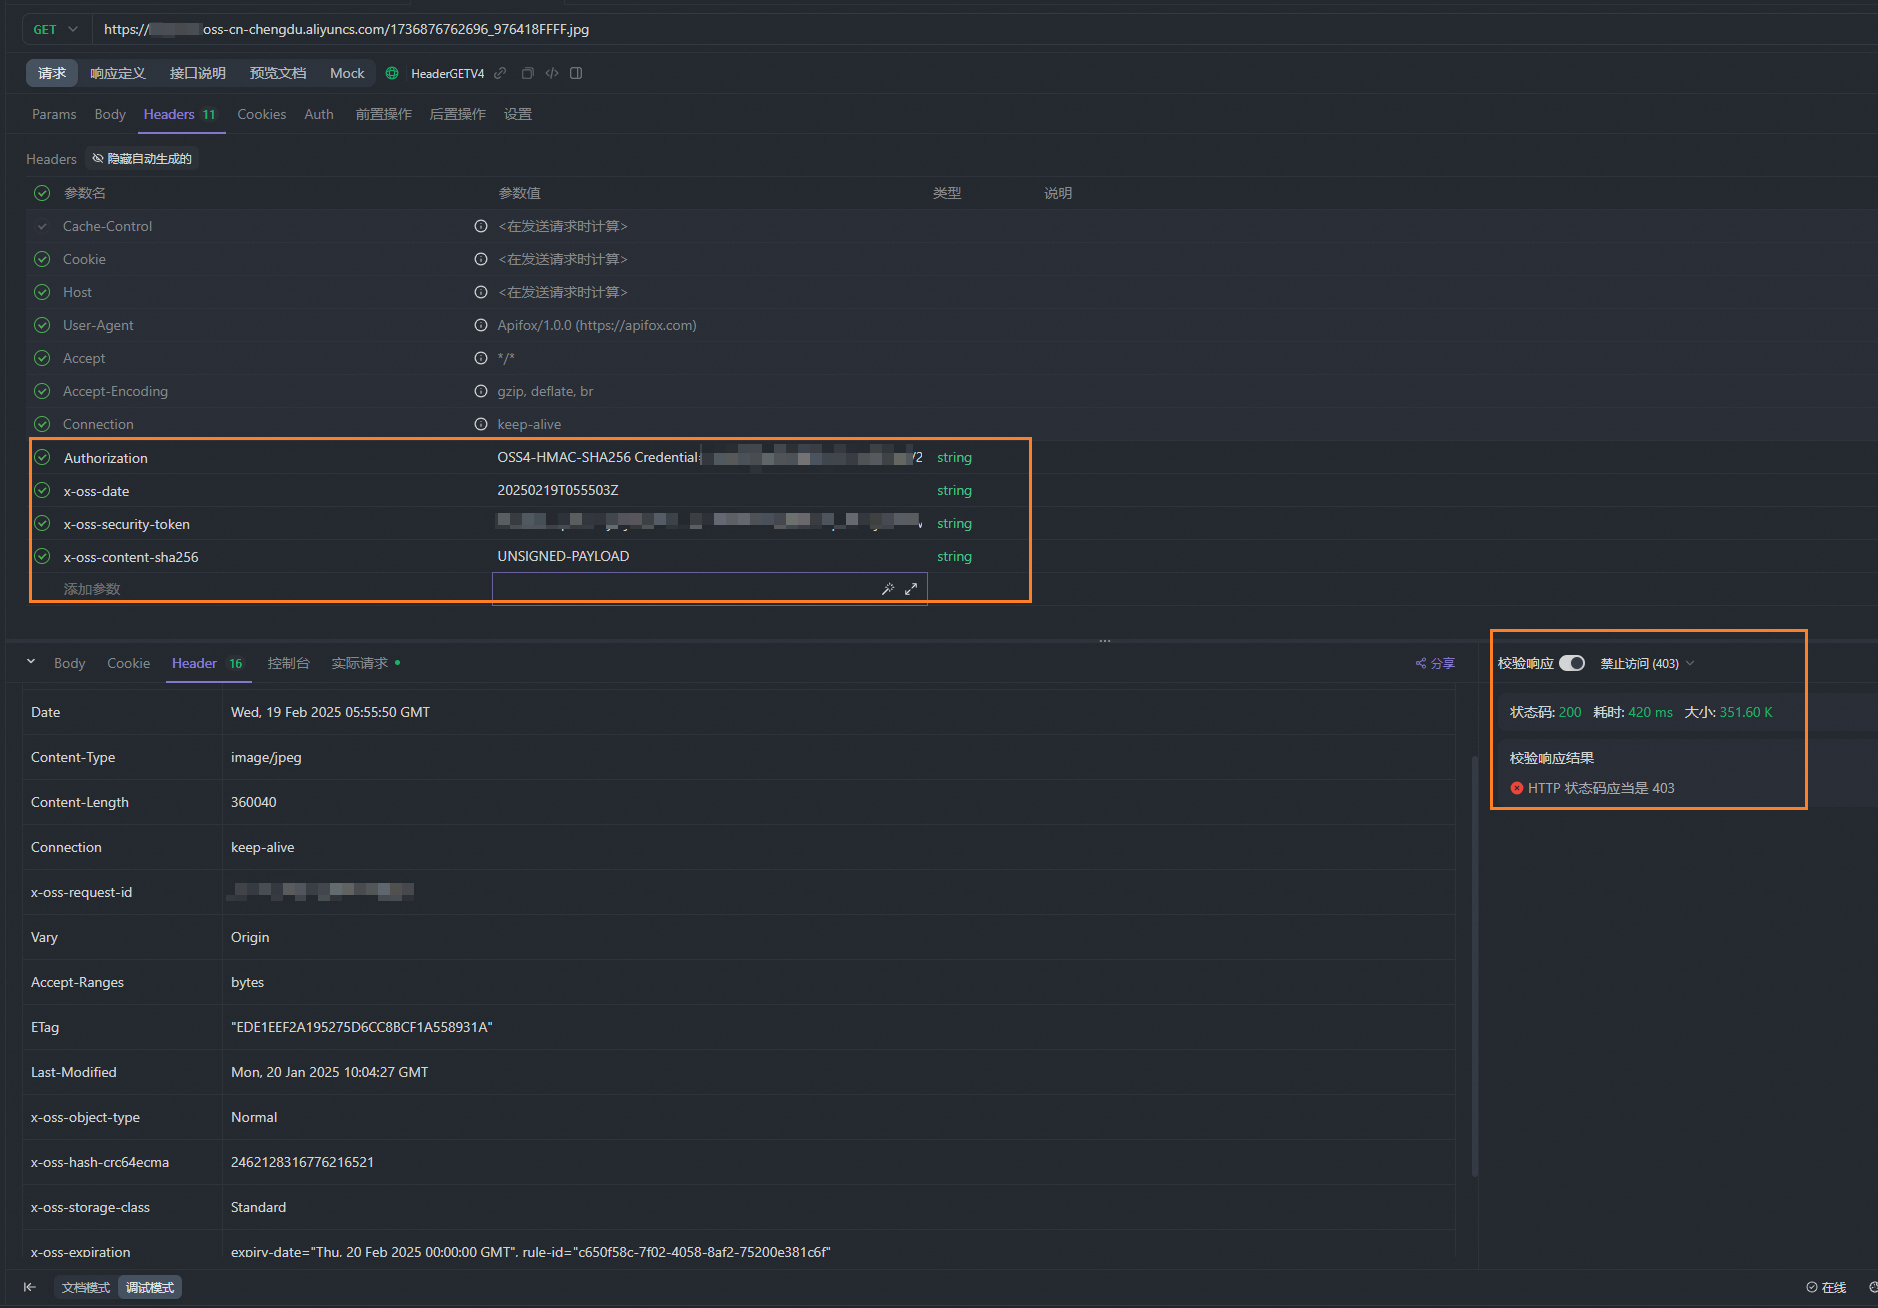Disable the x-oss-security-token header checkbox

tap(42, 523)
